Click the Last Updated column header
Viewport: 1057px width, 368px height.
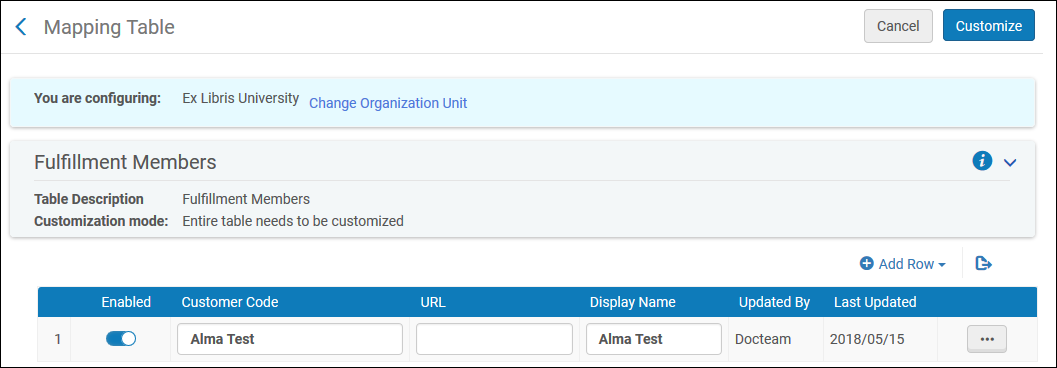pyautogui.click(x=875, y=302)
